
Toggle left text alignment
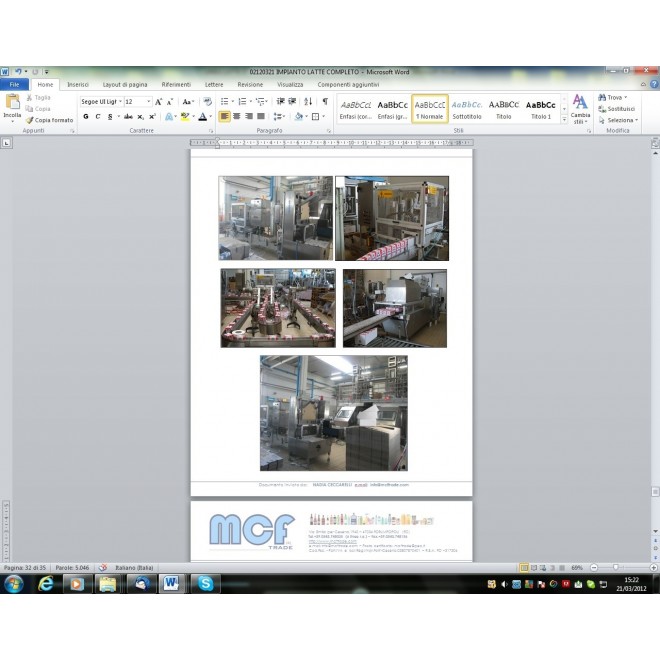(x=225, y=116)
